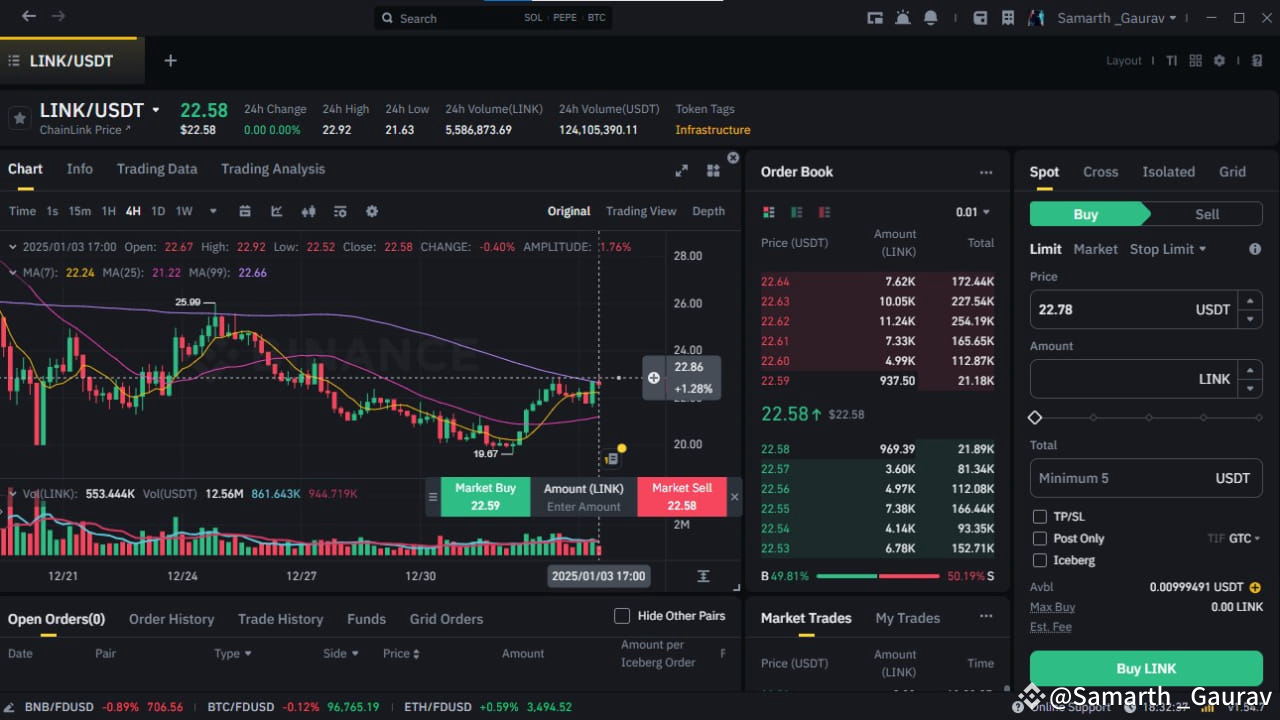Expand more time intervals dropdown
1280x720 pixels.
pyautogui.click(x=212, y=211)
